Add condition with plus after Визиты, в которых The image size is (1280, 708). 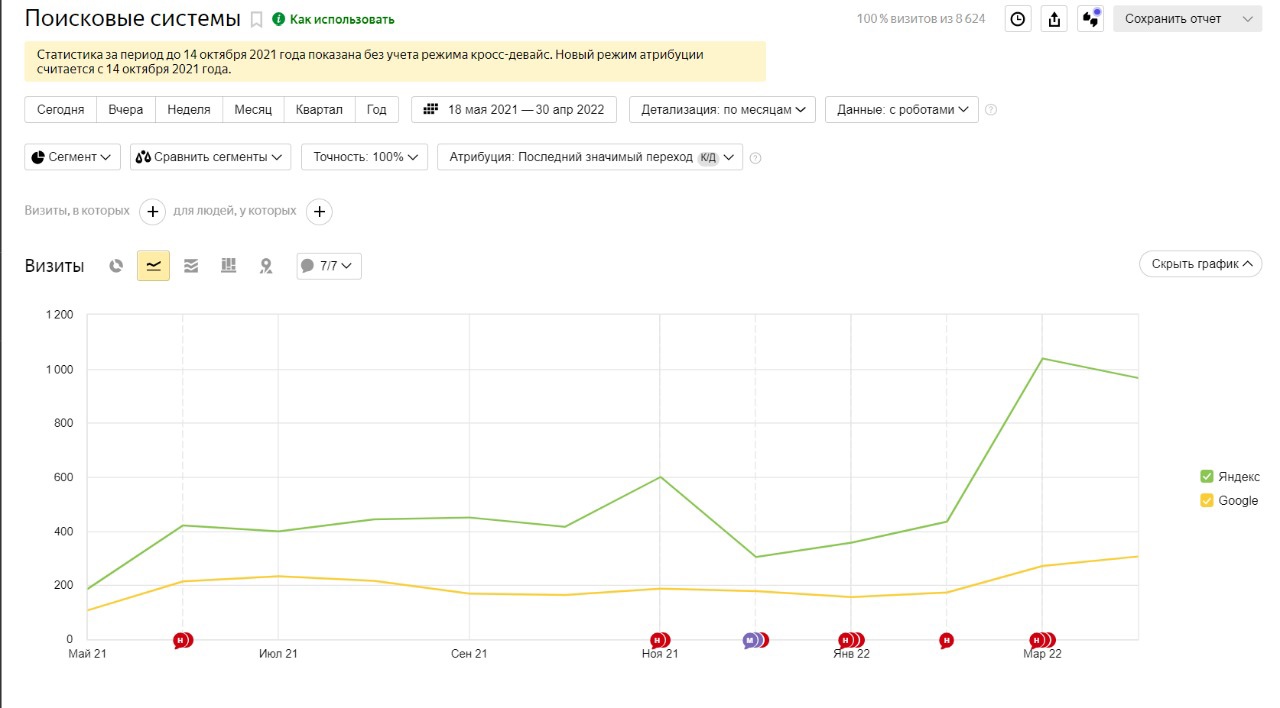(x=152, y=211)
